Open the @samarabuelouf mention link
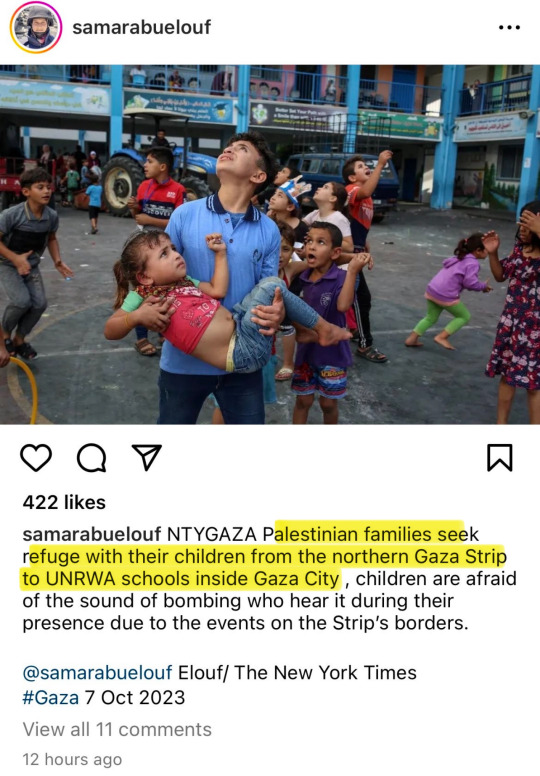This screenshot has height=776, width=540. (98, 673)
